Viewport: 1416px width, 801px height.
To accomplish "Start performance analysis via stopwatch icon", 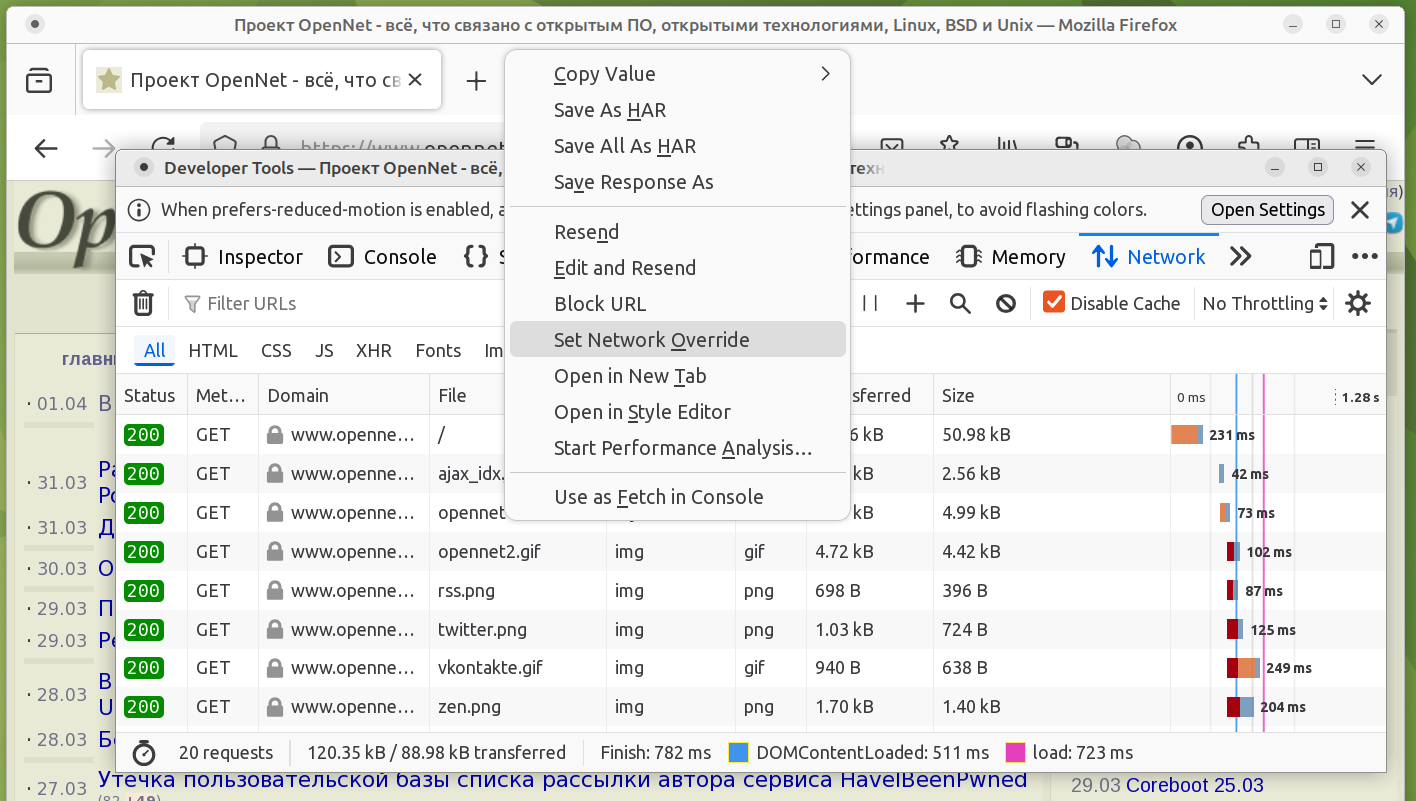I will 144,752.
